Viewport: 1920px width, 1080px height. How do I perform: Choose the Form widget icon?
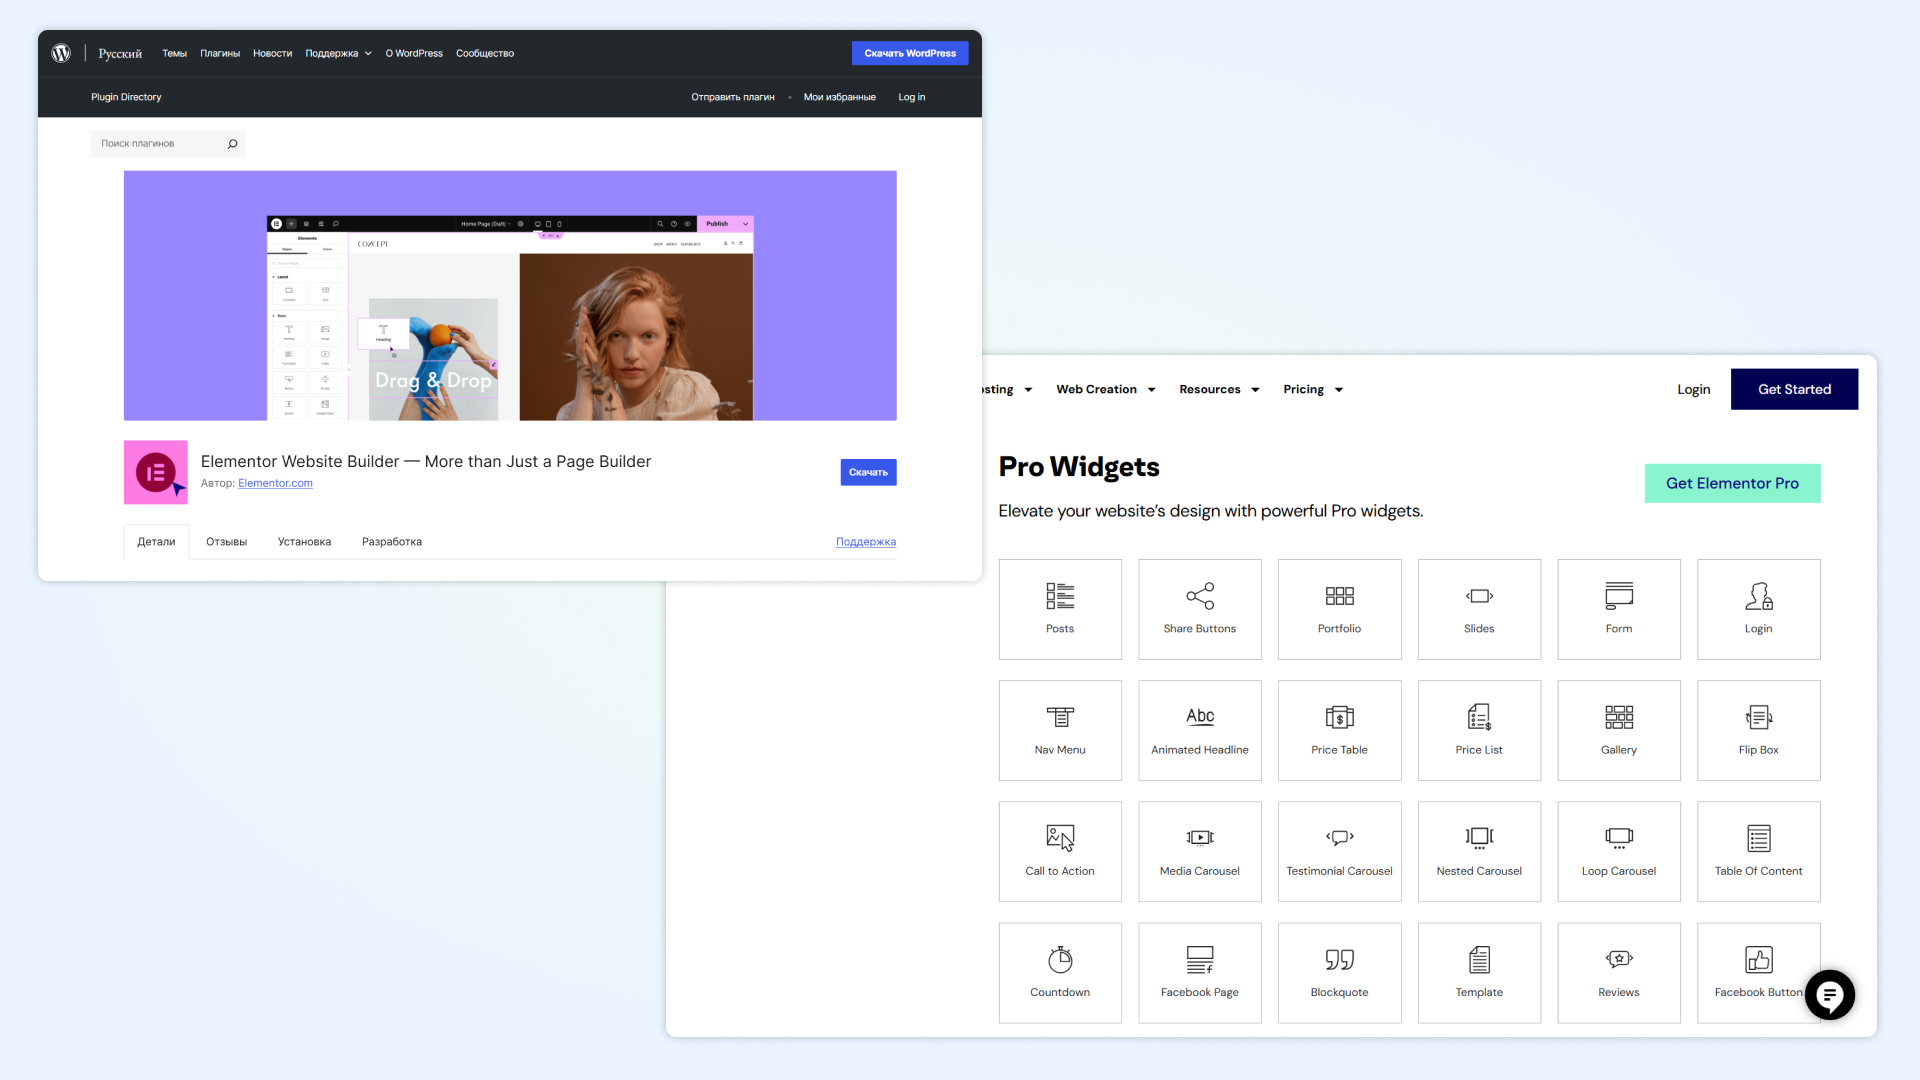pos(1619,596)
